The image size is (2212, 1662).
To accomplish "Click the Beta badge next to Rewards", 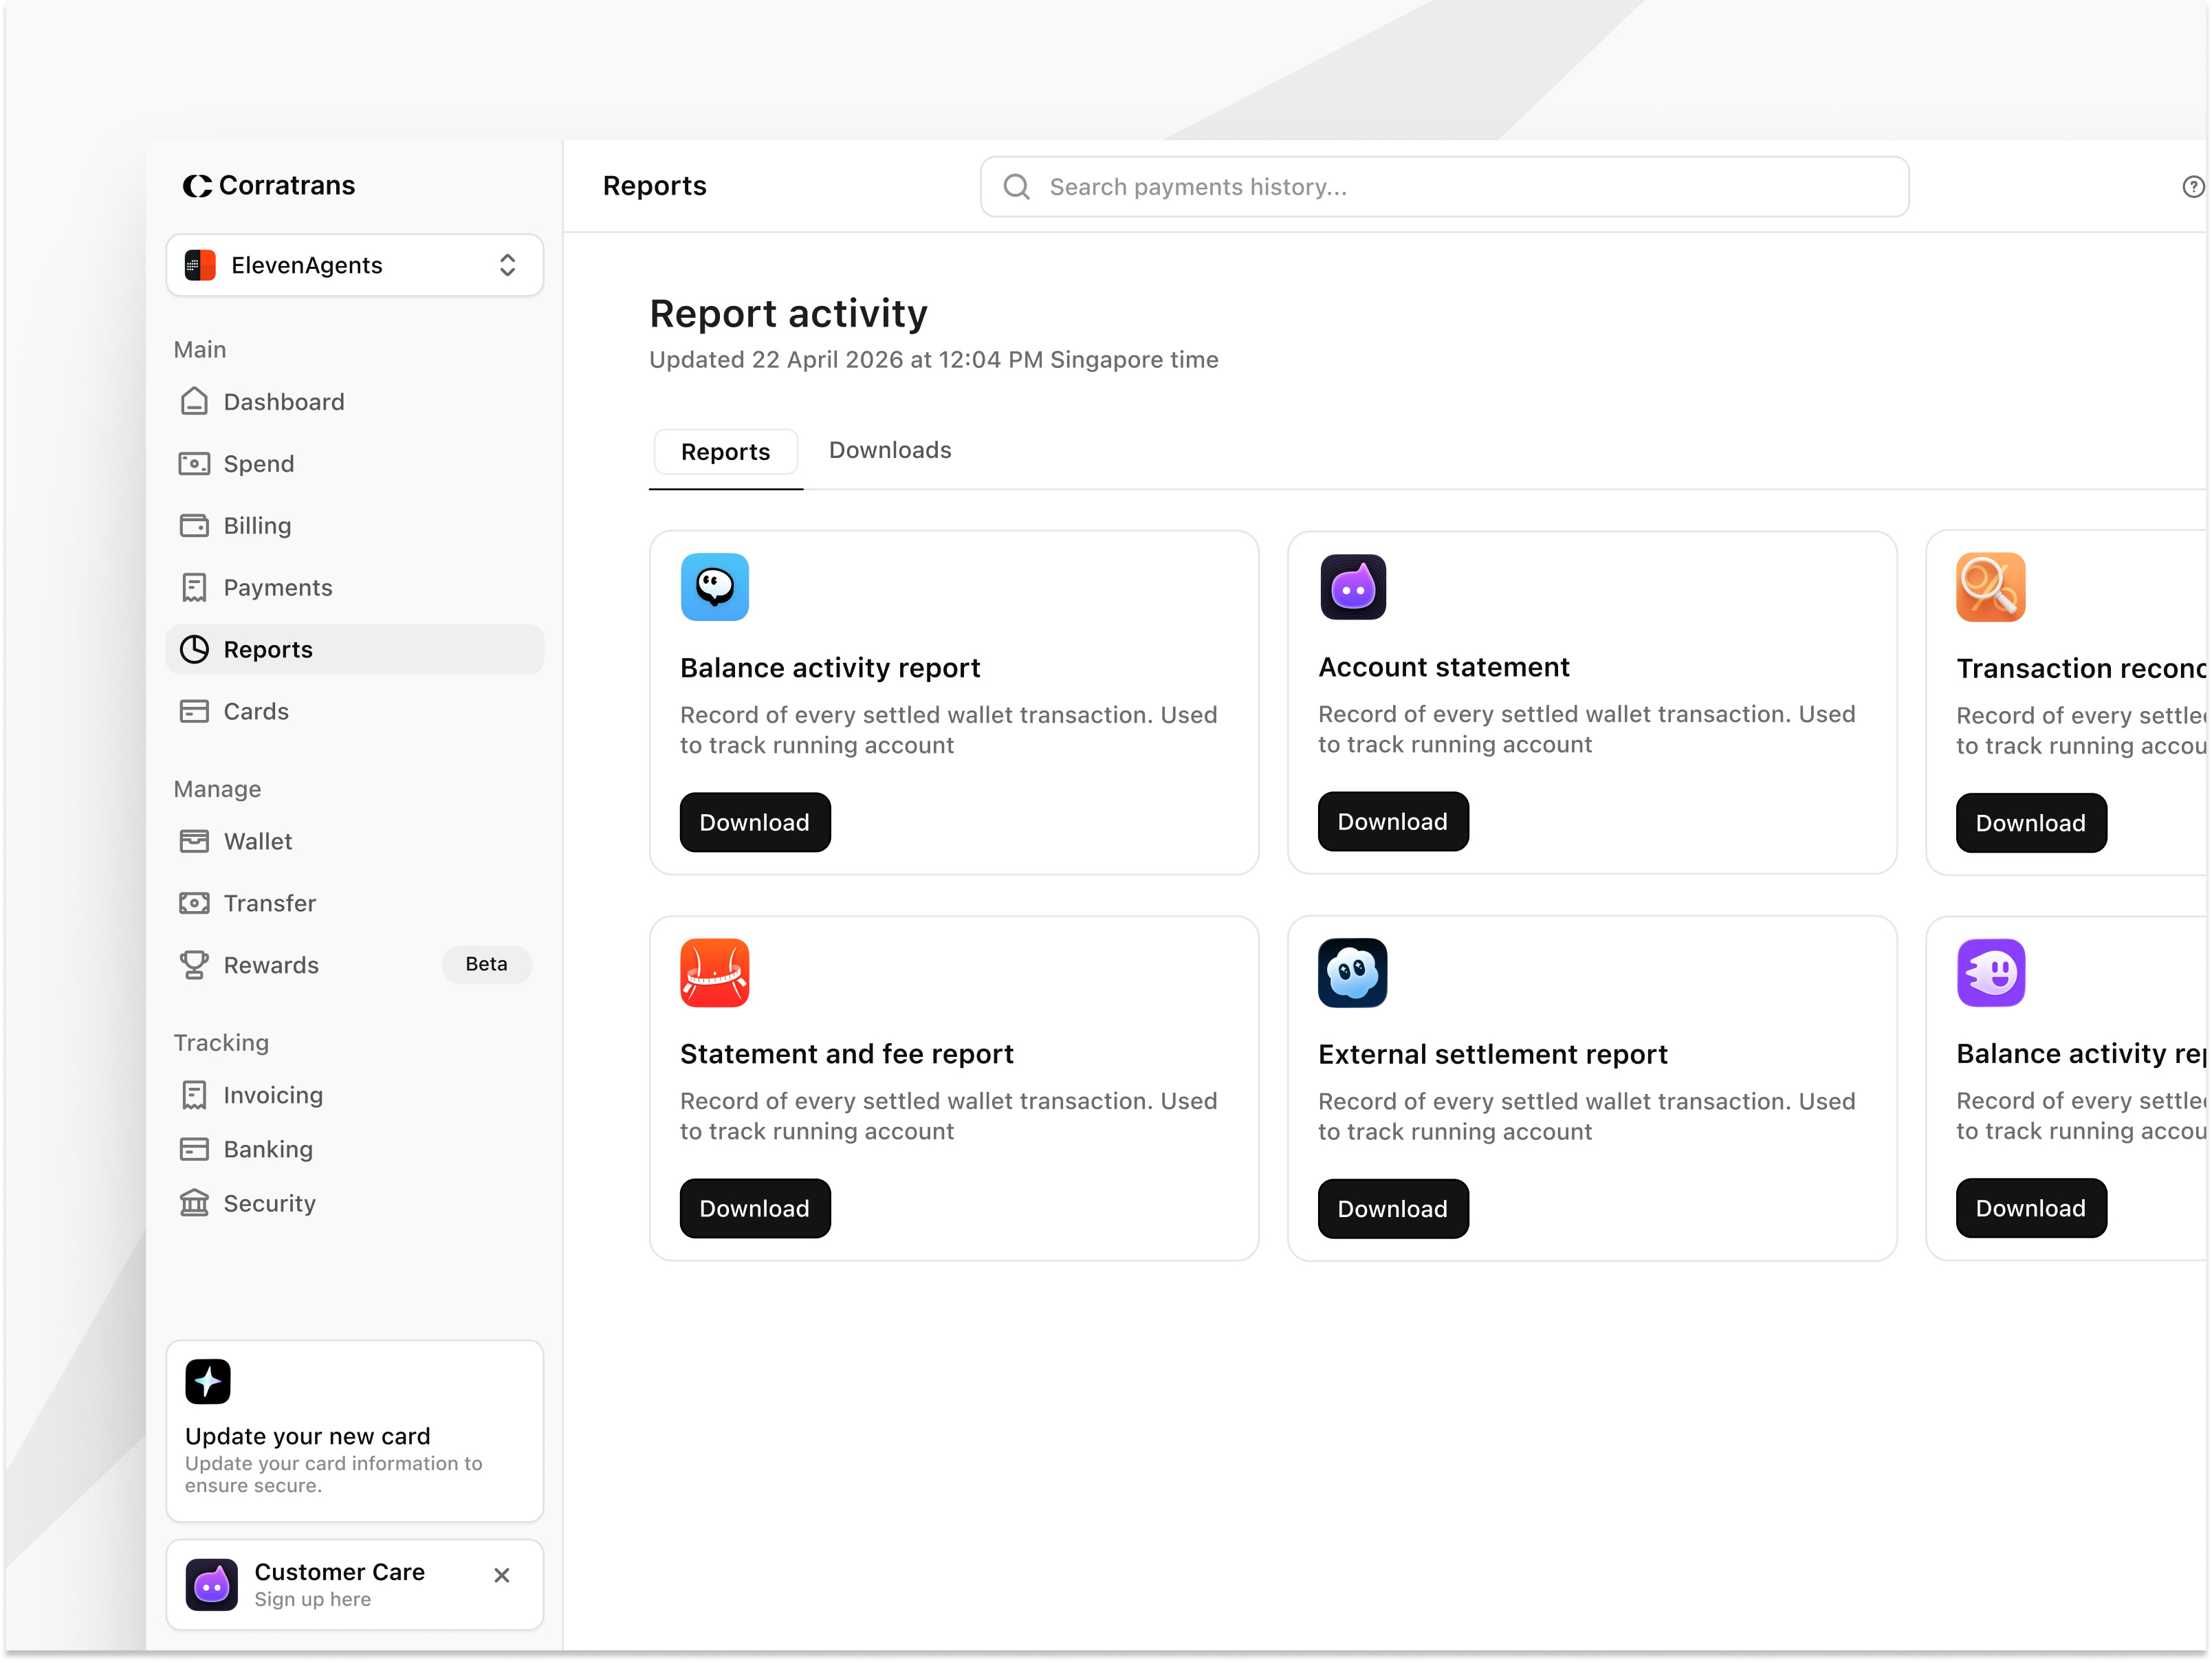I will coord(486,964).
